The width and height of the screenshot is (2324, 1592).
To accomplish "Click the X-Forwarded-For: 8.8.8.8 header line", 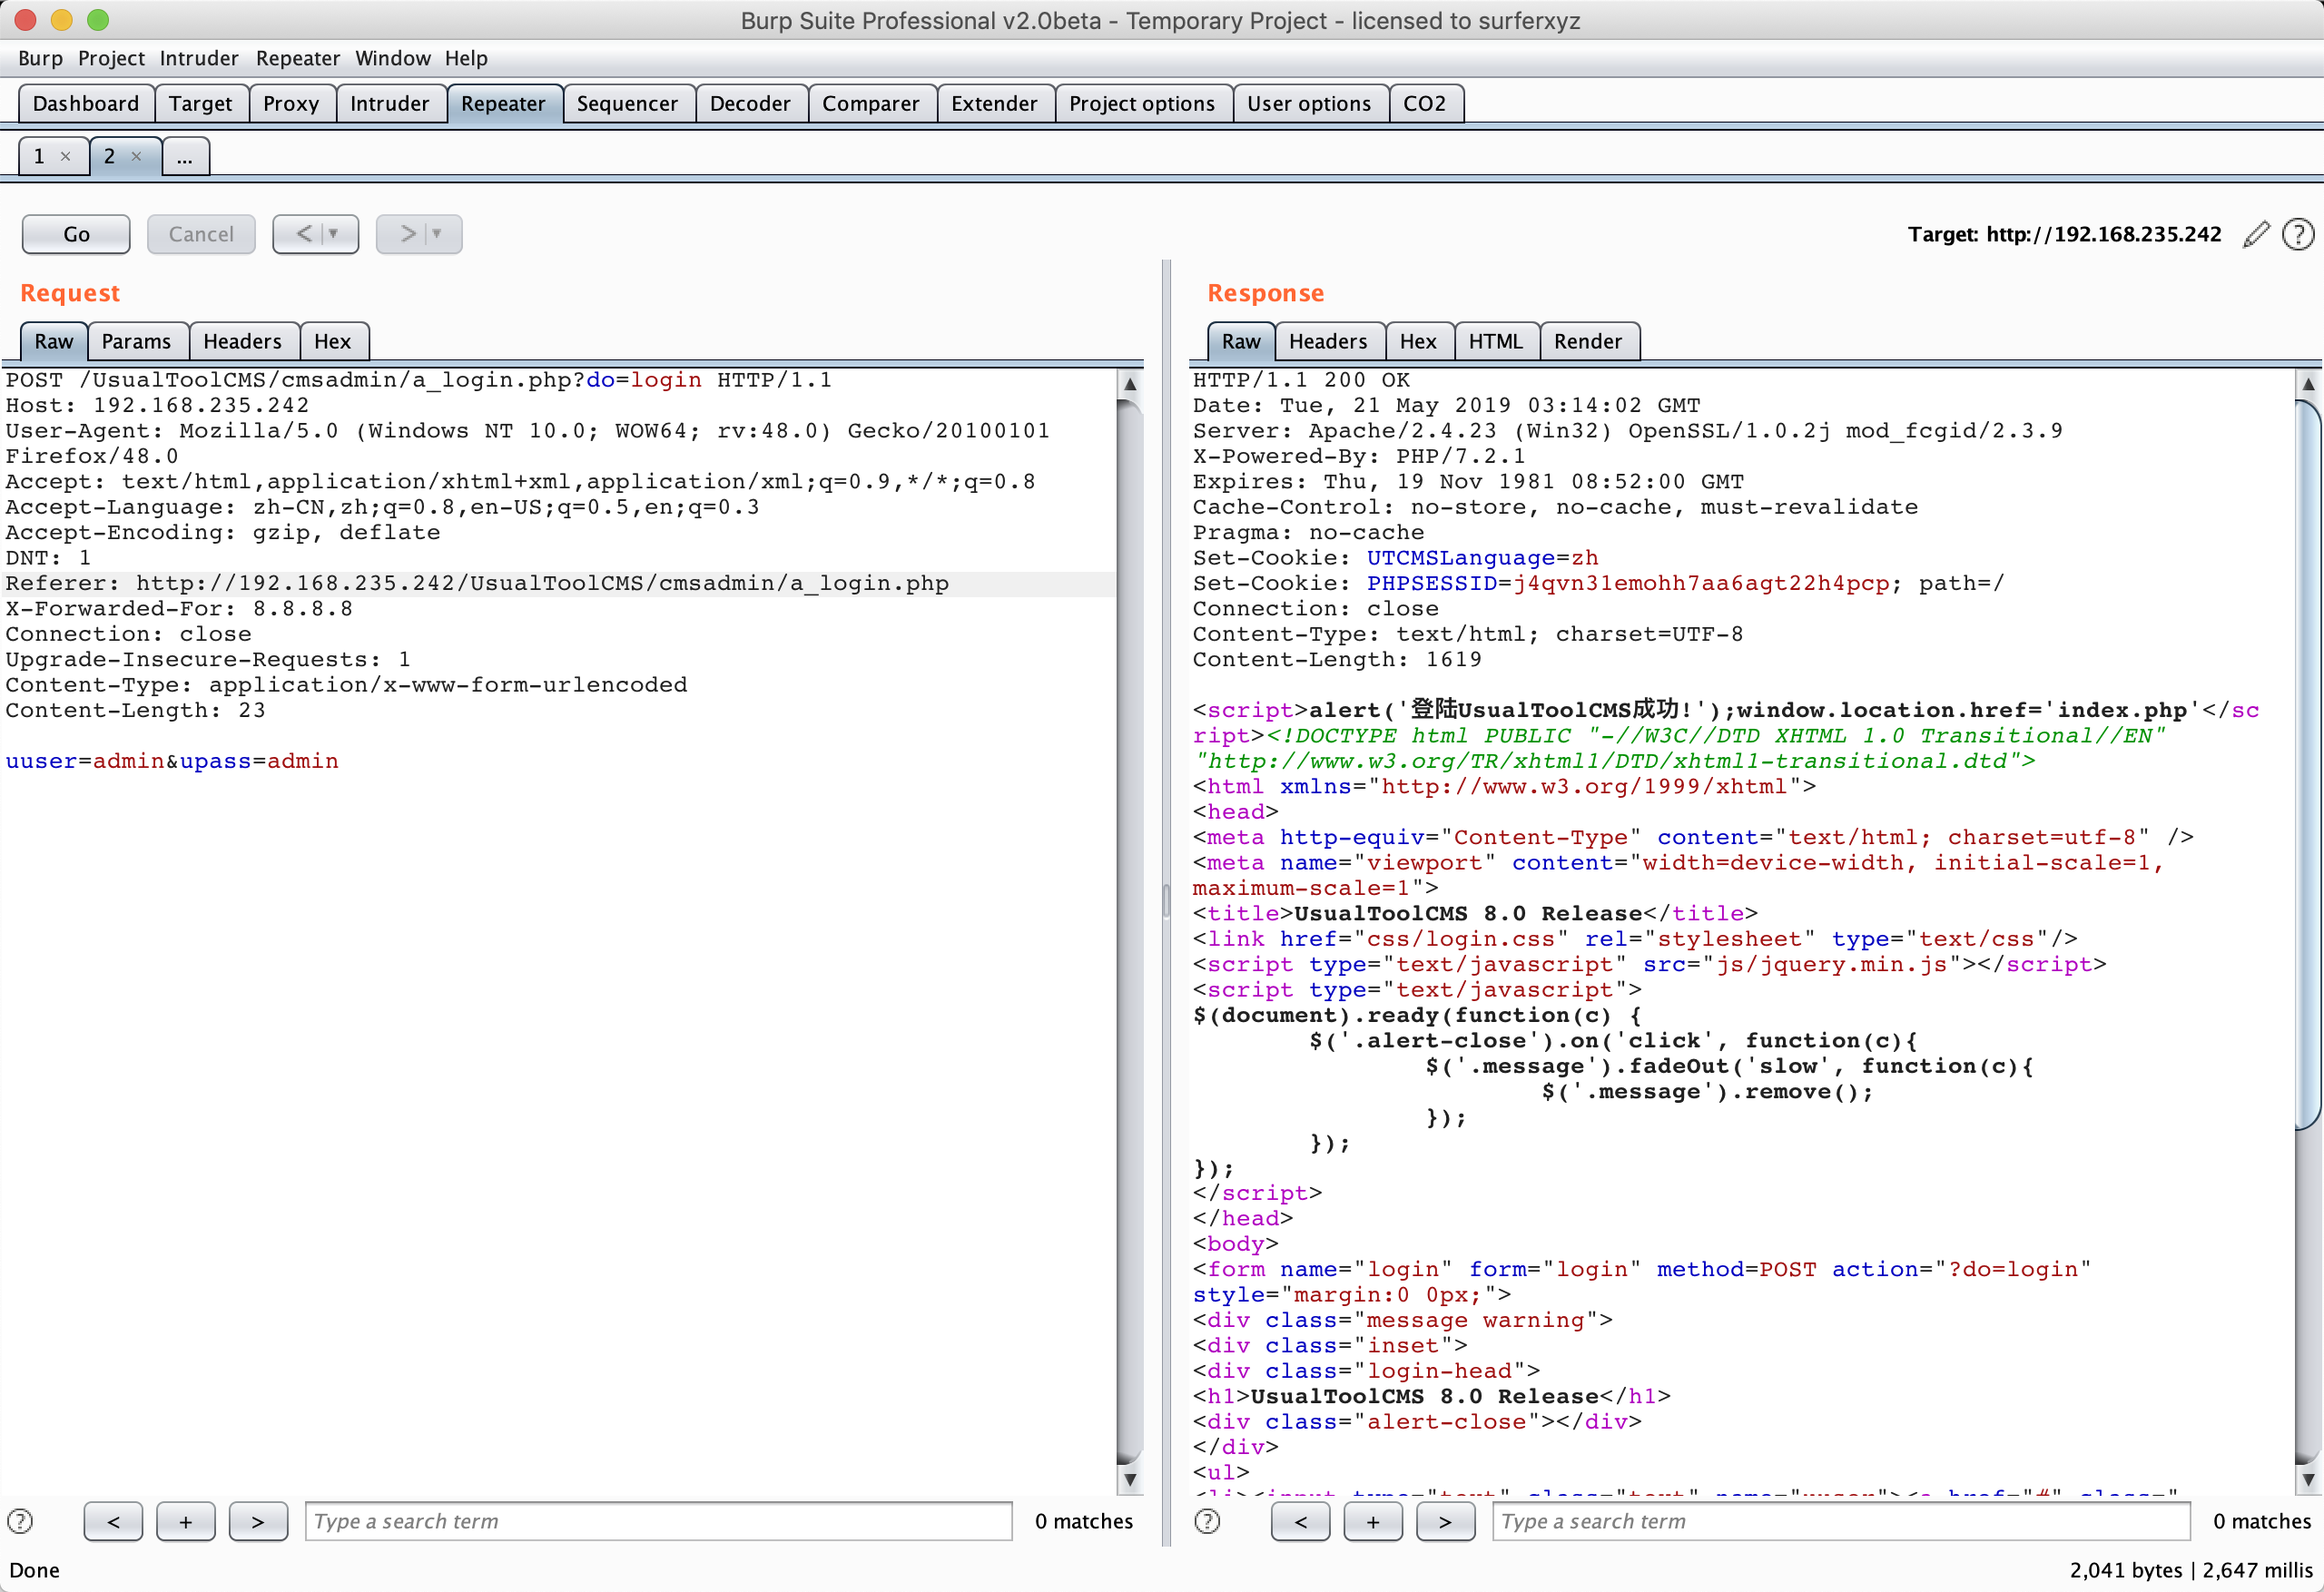I will 179,609.
